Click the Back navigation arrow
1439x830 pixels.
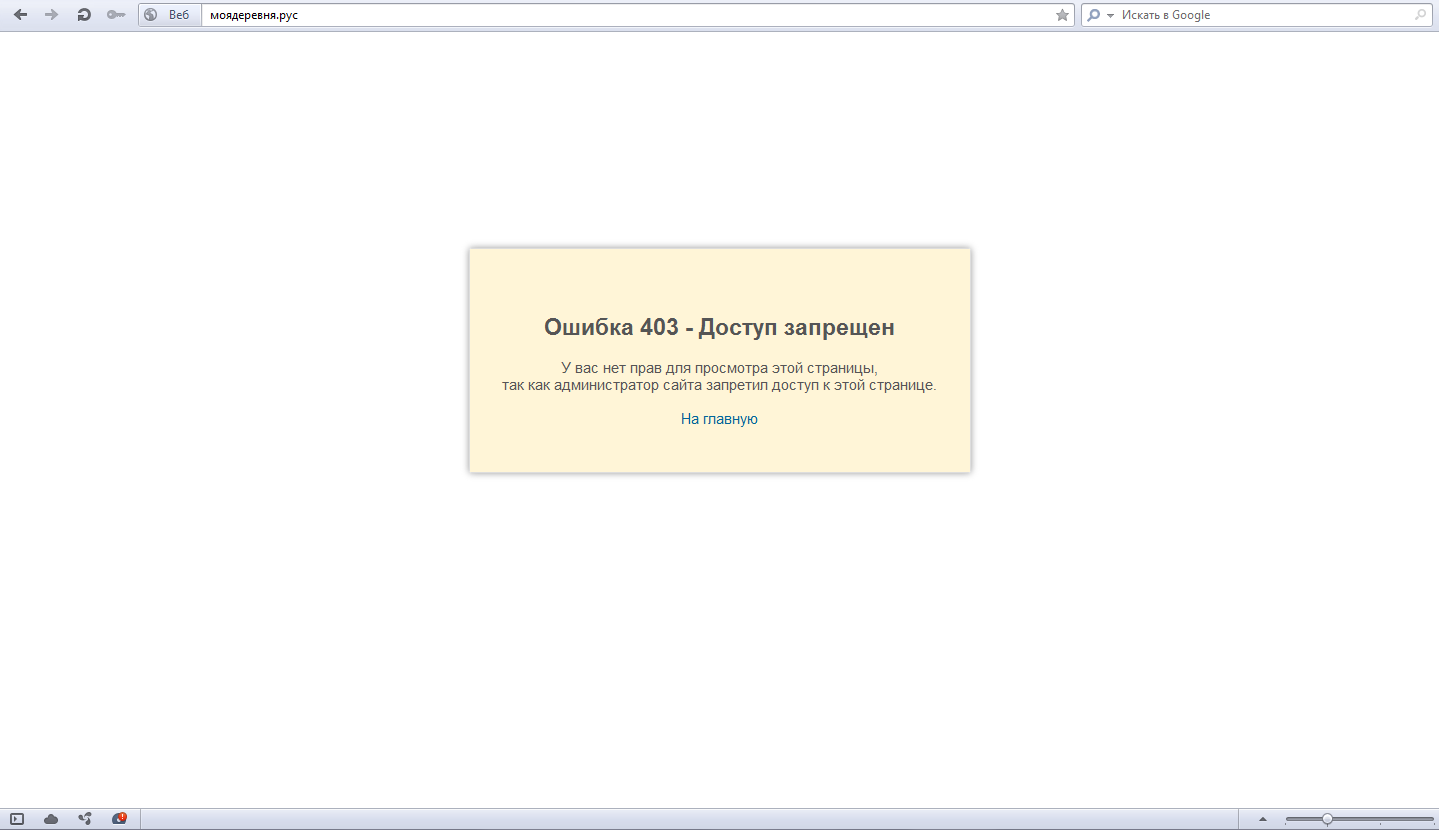(x=20, y=15)
